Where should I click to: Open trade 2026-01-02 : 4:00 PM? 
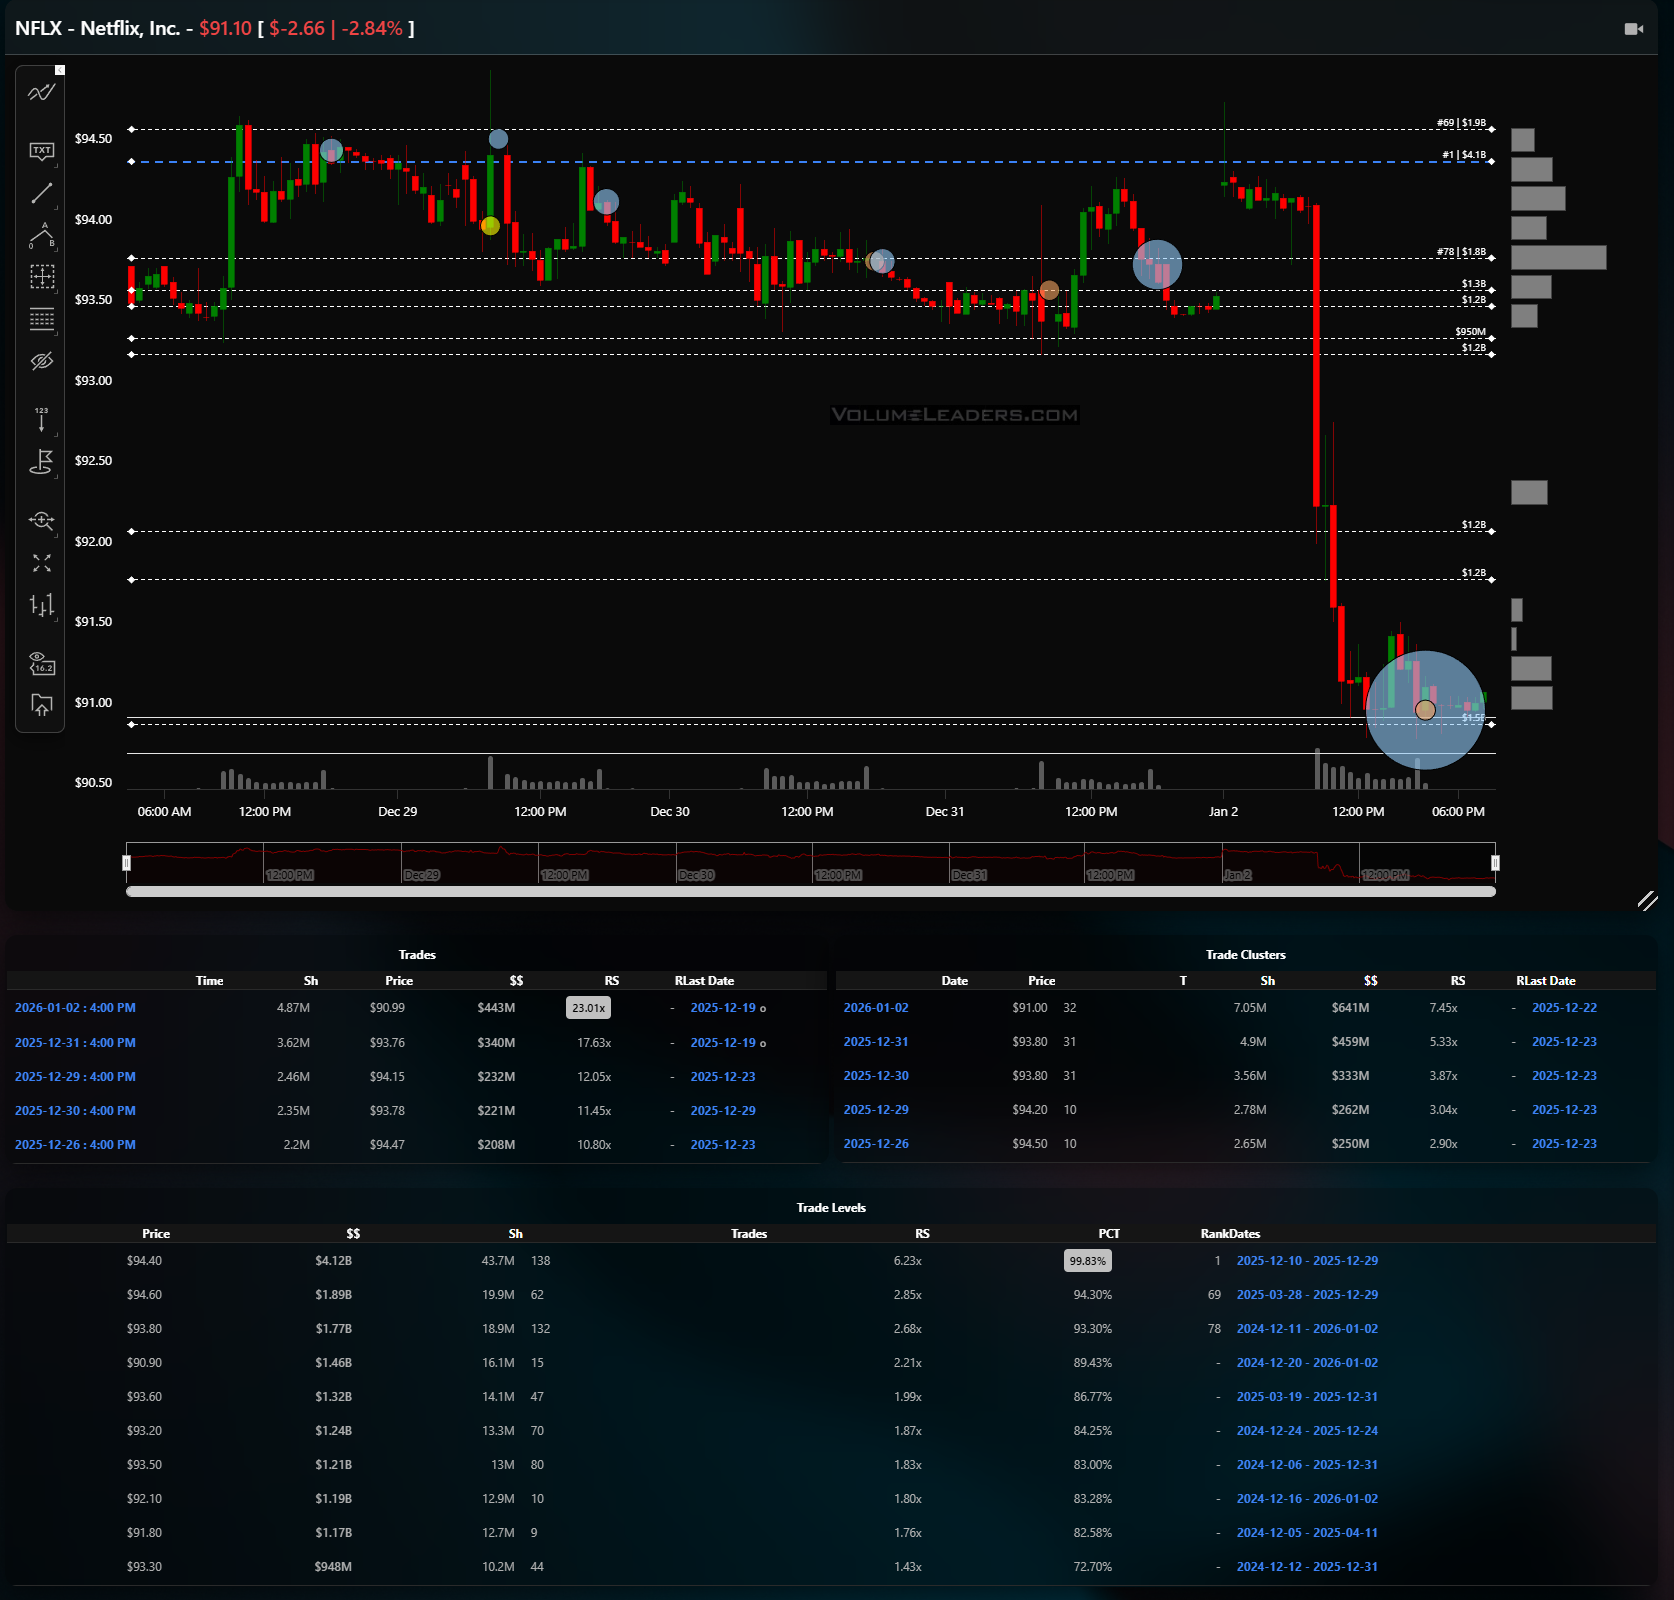tap(75, 1008)
